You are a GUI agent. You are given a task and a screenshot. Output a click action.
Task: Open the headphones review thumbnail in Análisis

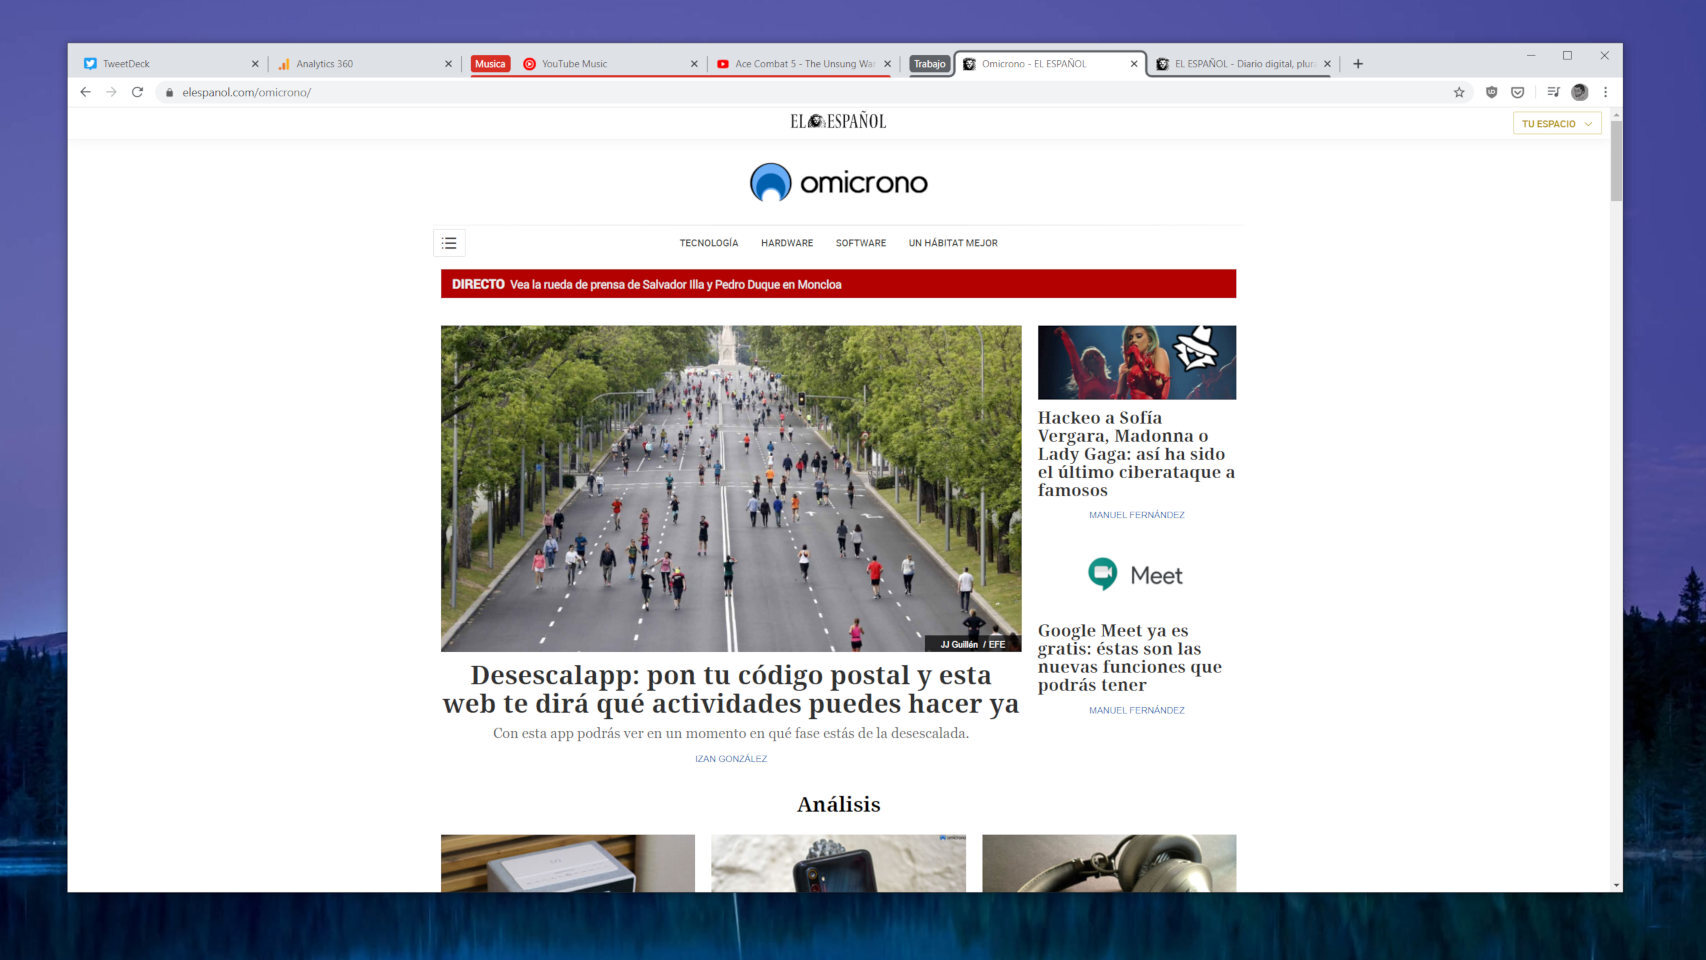click(1109, 863)
